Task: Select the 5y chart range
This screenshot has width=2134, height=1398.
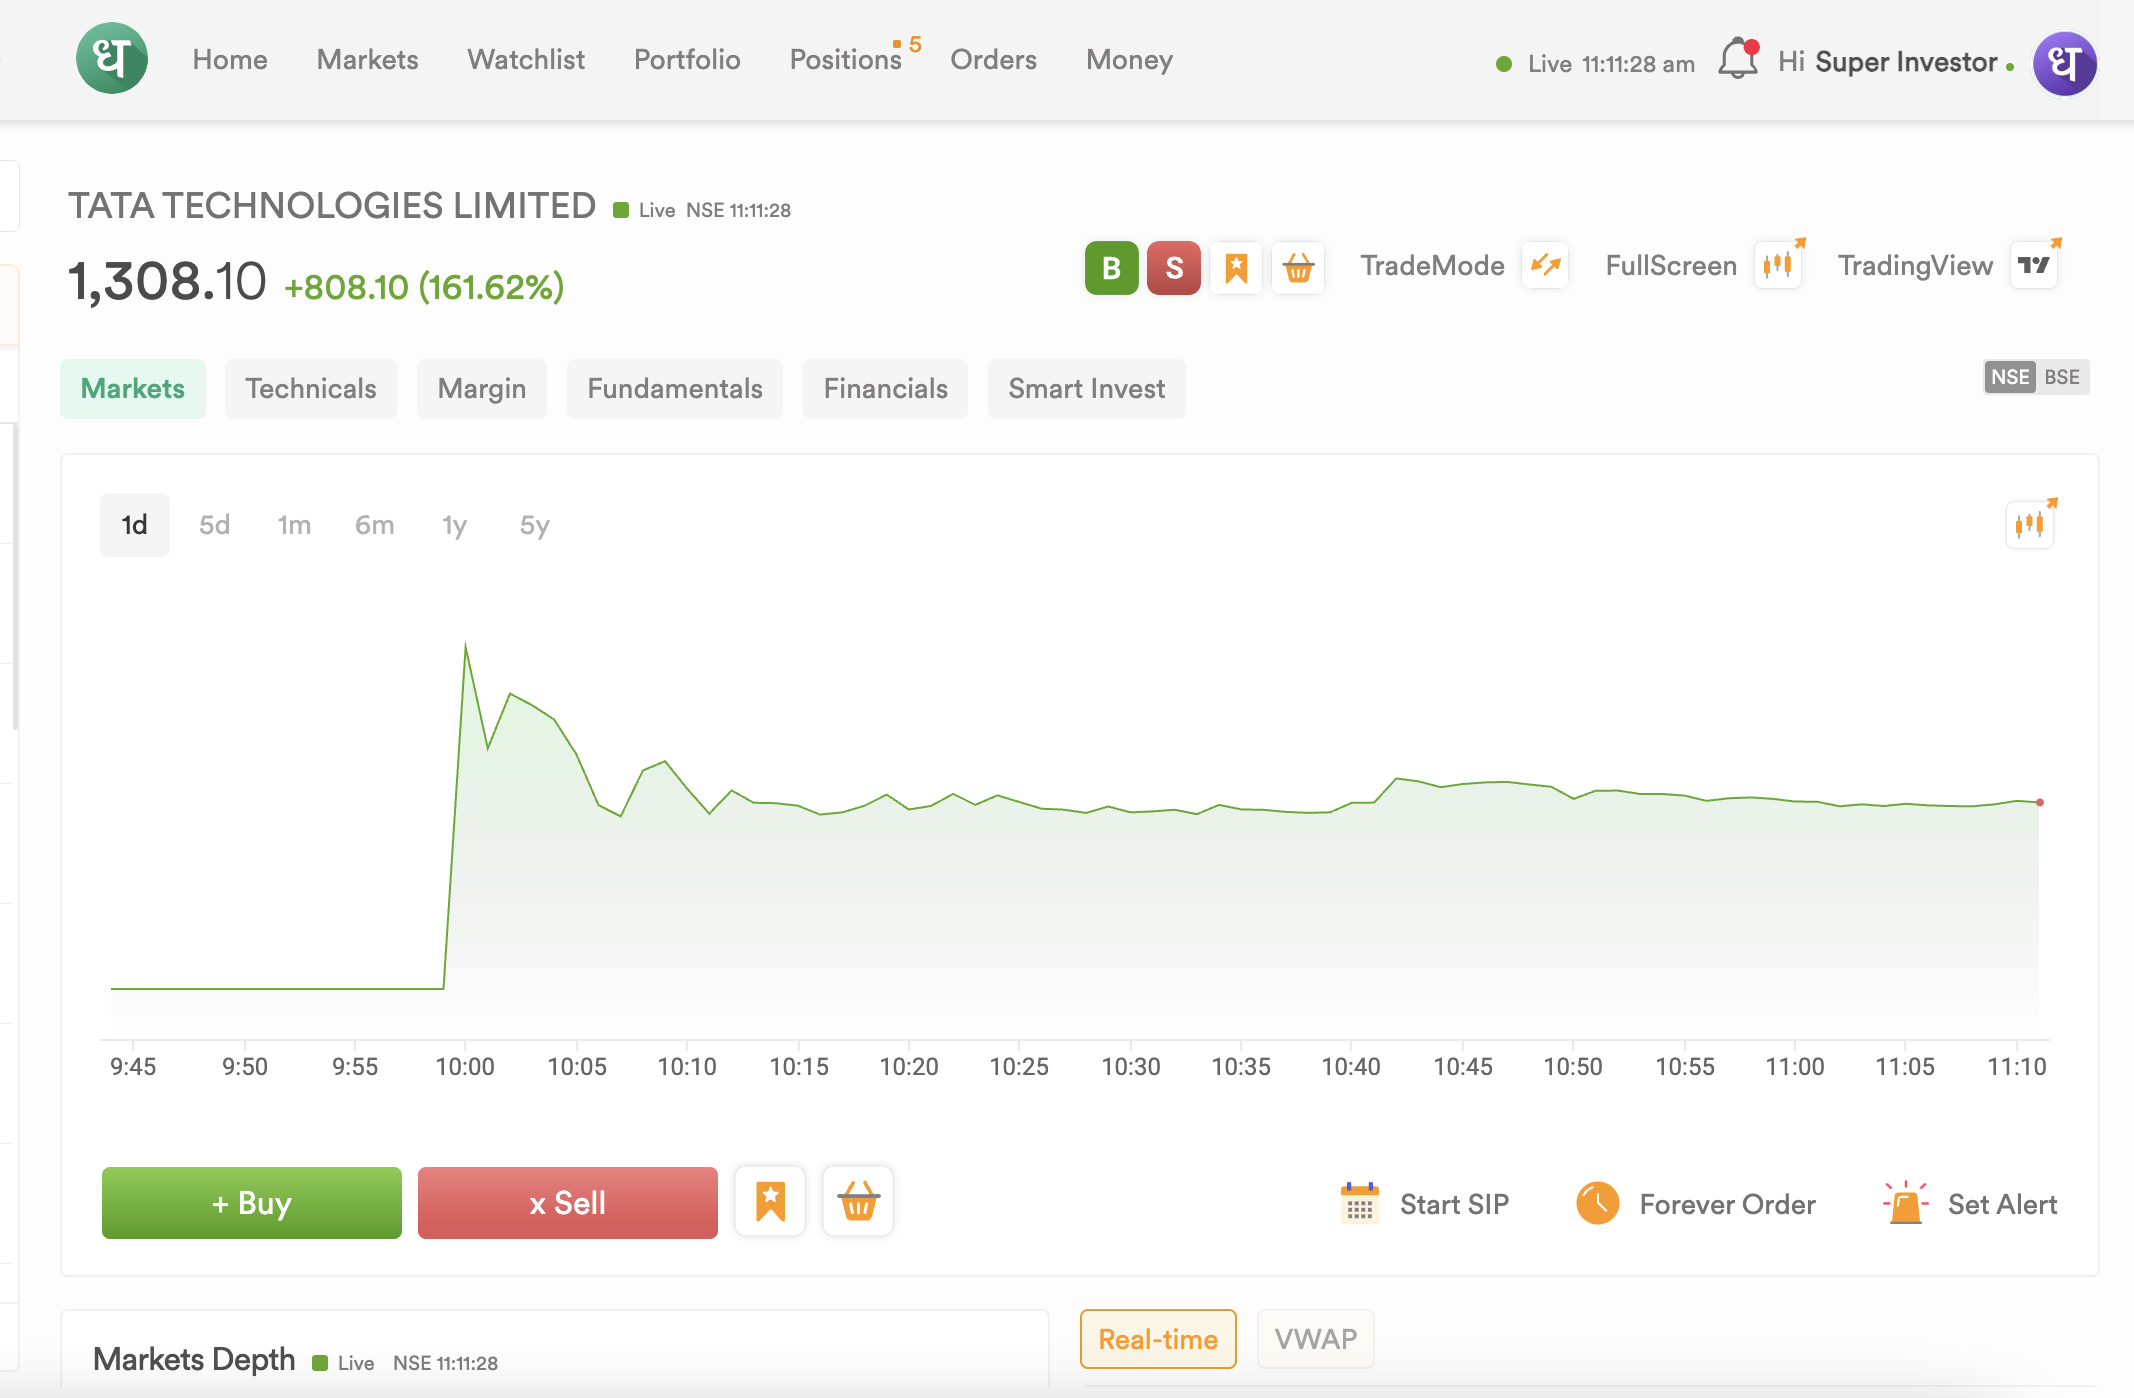Action: 534,525
